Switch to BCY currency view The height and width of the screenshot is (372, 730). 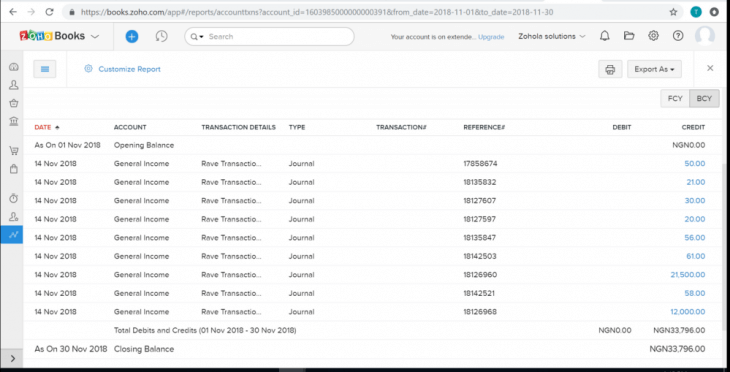(x=704, y=99)
